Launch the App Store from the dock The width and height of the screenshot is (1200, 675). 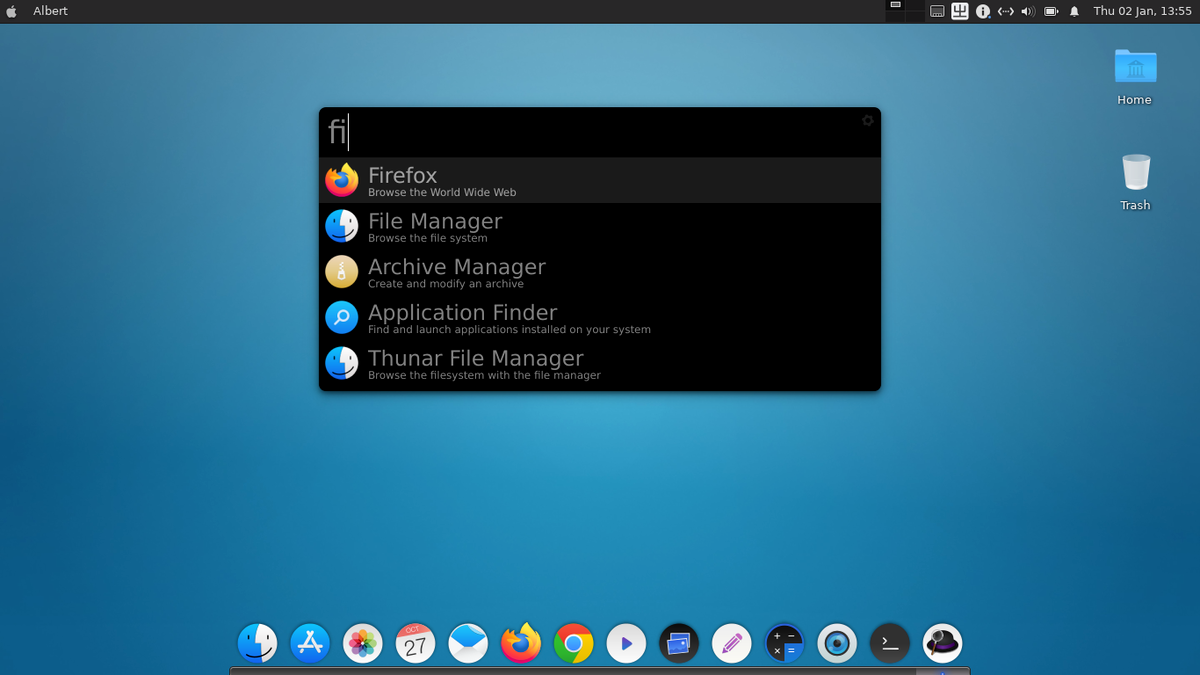310,643
